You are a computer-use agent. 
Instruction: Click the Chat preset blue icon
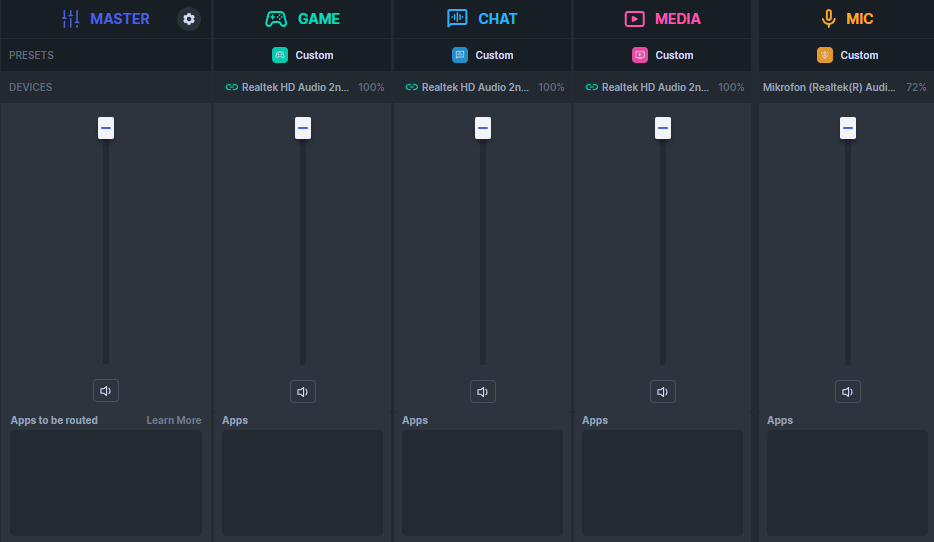[x=460, y=55]
